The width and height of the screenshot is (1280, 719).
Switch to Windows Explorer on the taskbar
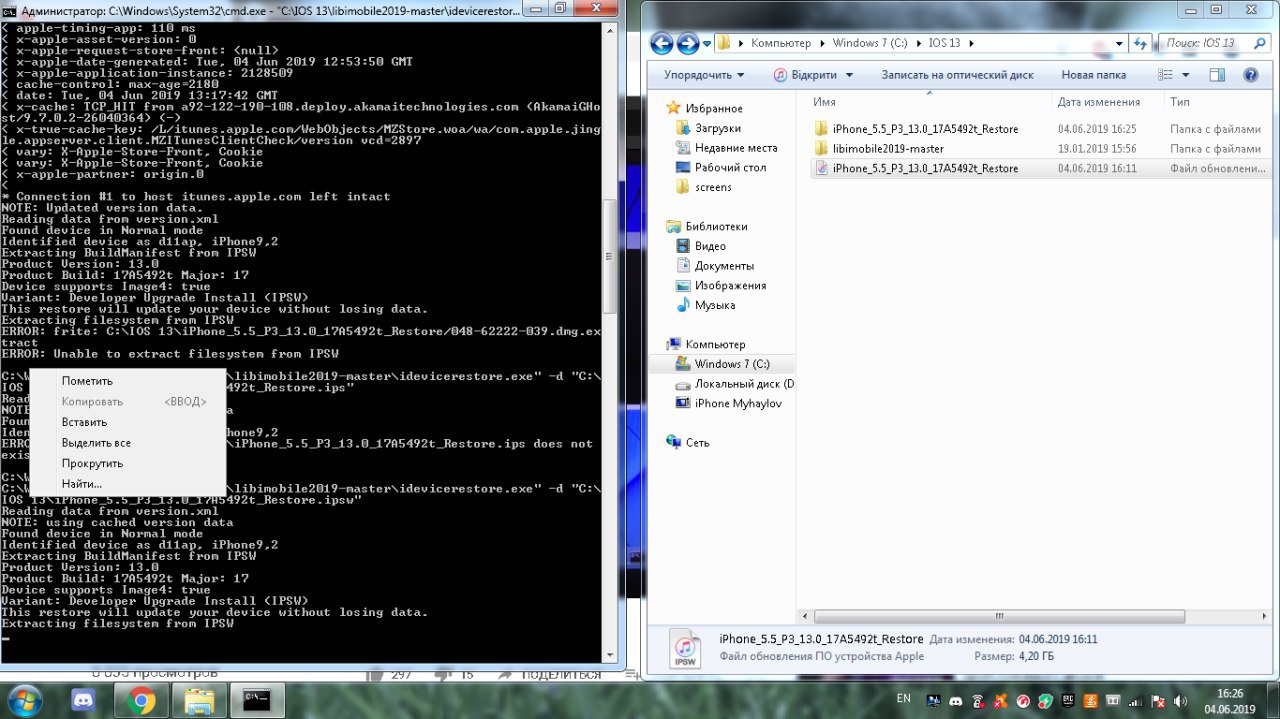coord(200,701)
